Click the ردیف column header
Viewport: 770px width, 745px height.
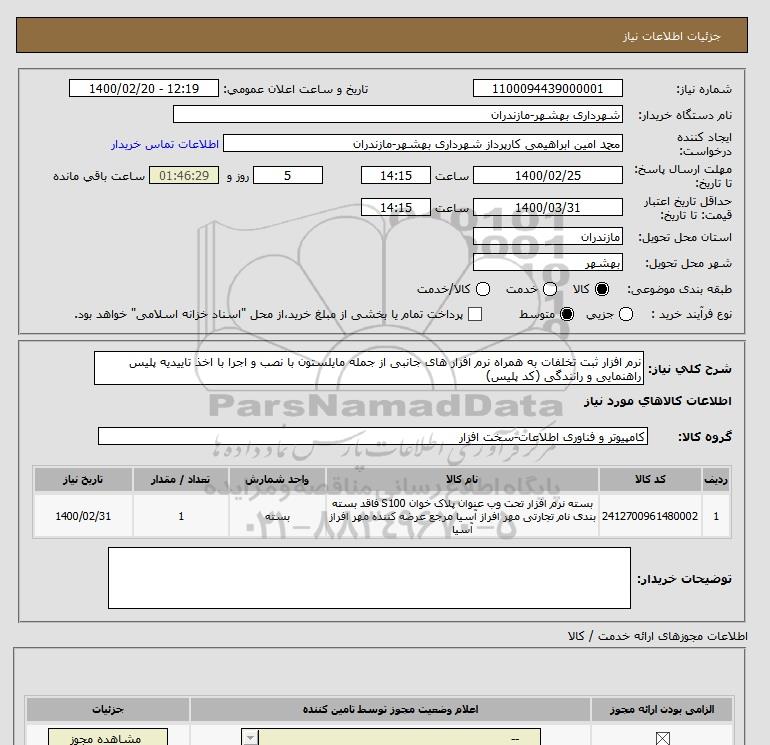tap(716, 479)
